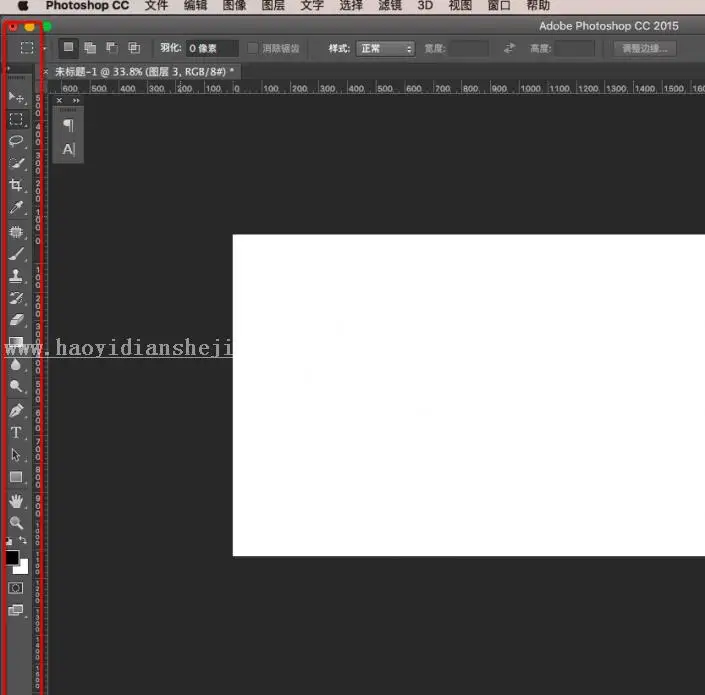
Task: Select the Dodge tool
Action: (x=16, y=387)
